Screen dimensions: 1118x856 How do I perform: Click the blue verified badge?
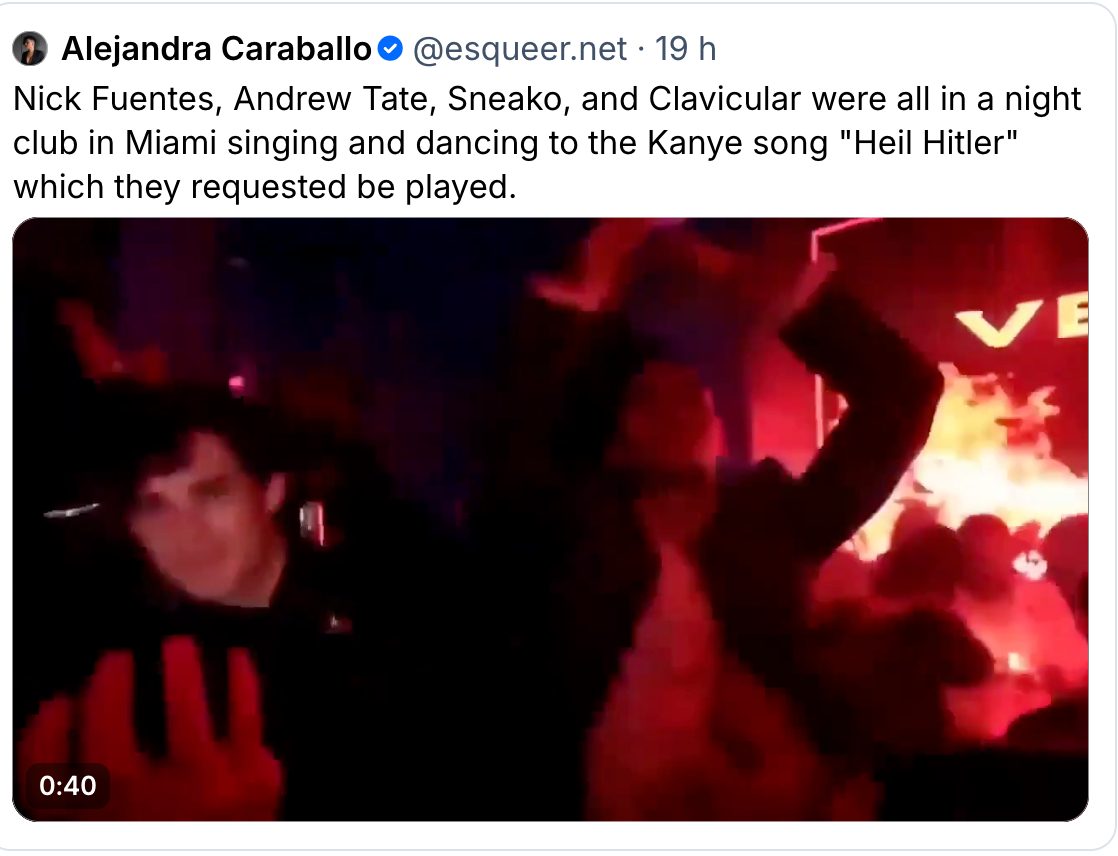(x=390, y=48)
